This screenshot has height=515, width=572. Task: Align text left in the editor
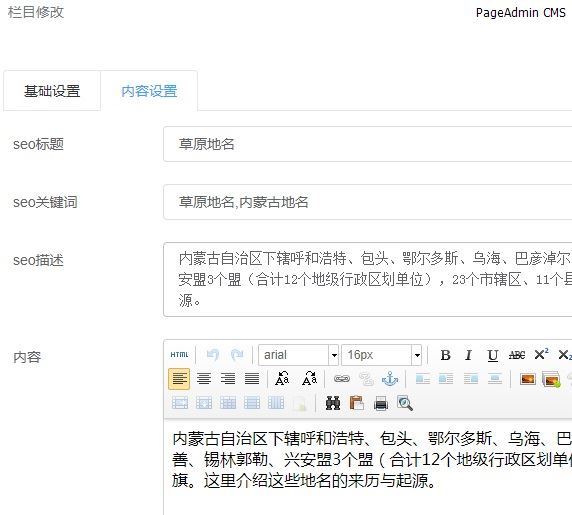pyautogui.click(x=179, y=379)
